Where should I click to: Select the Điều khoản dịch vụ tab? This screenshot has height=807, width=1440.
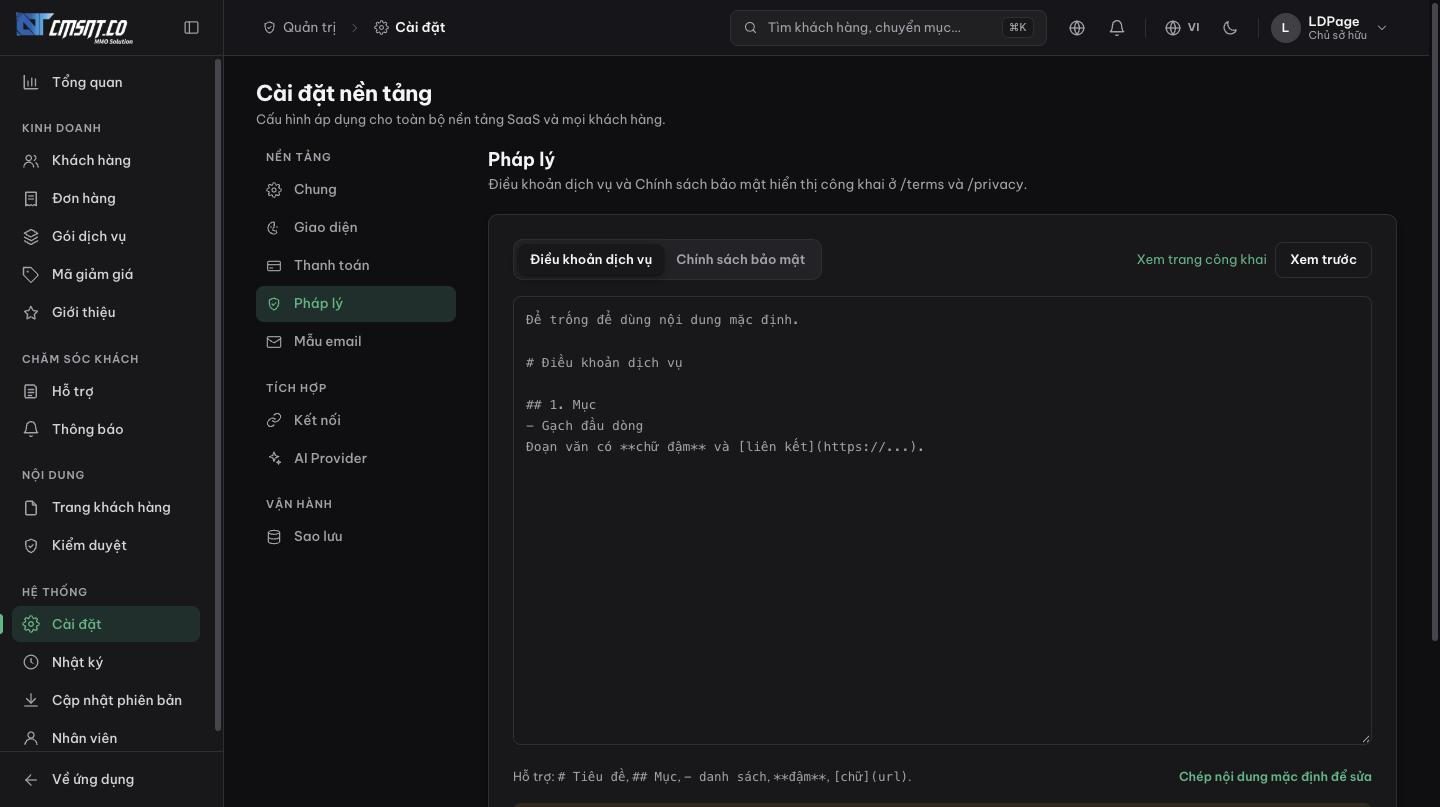pyautogui.click(x=591, y=259)
